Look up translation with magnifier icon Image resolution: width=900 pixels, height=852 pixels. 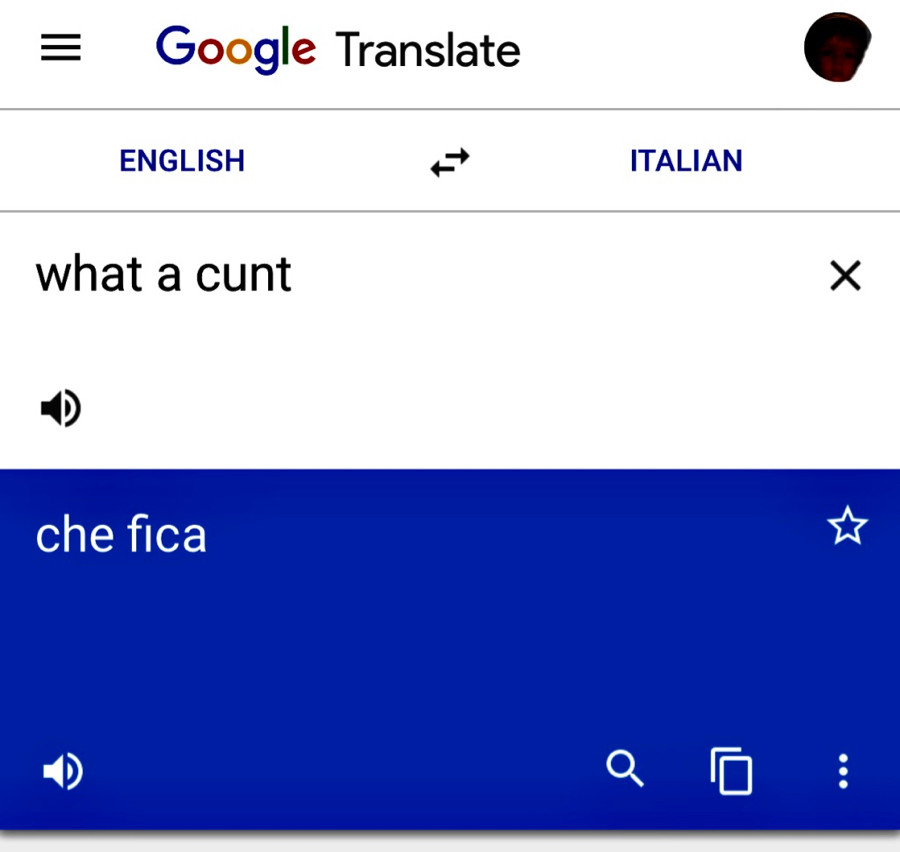624,768
